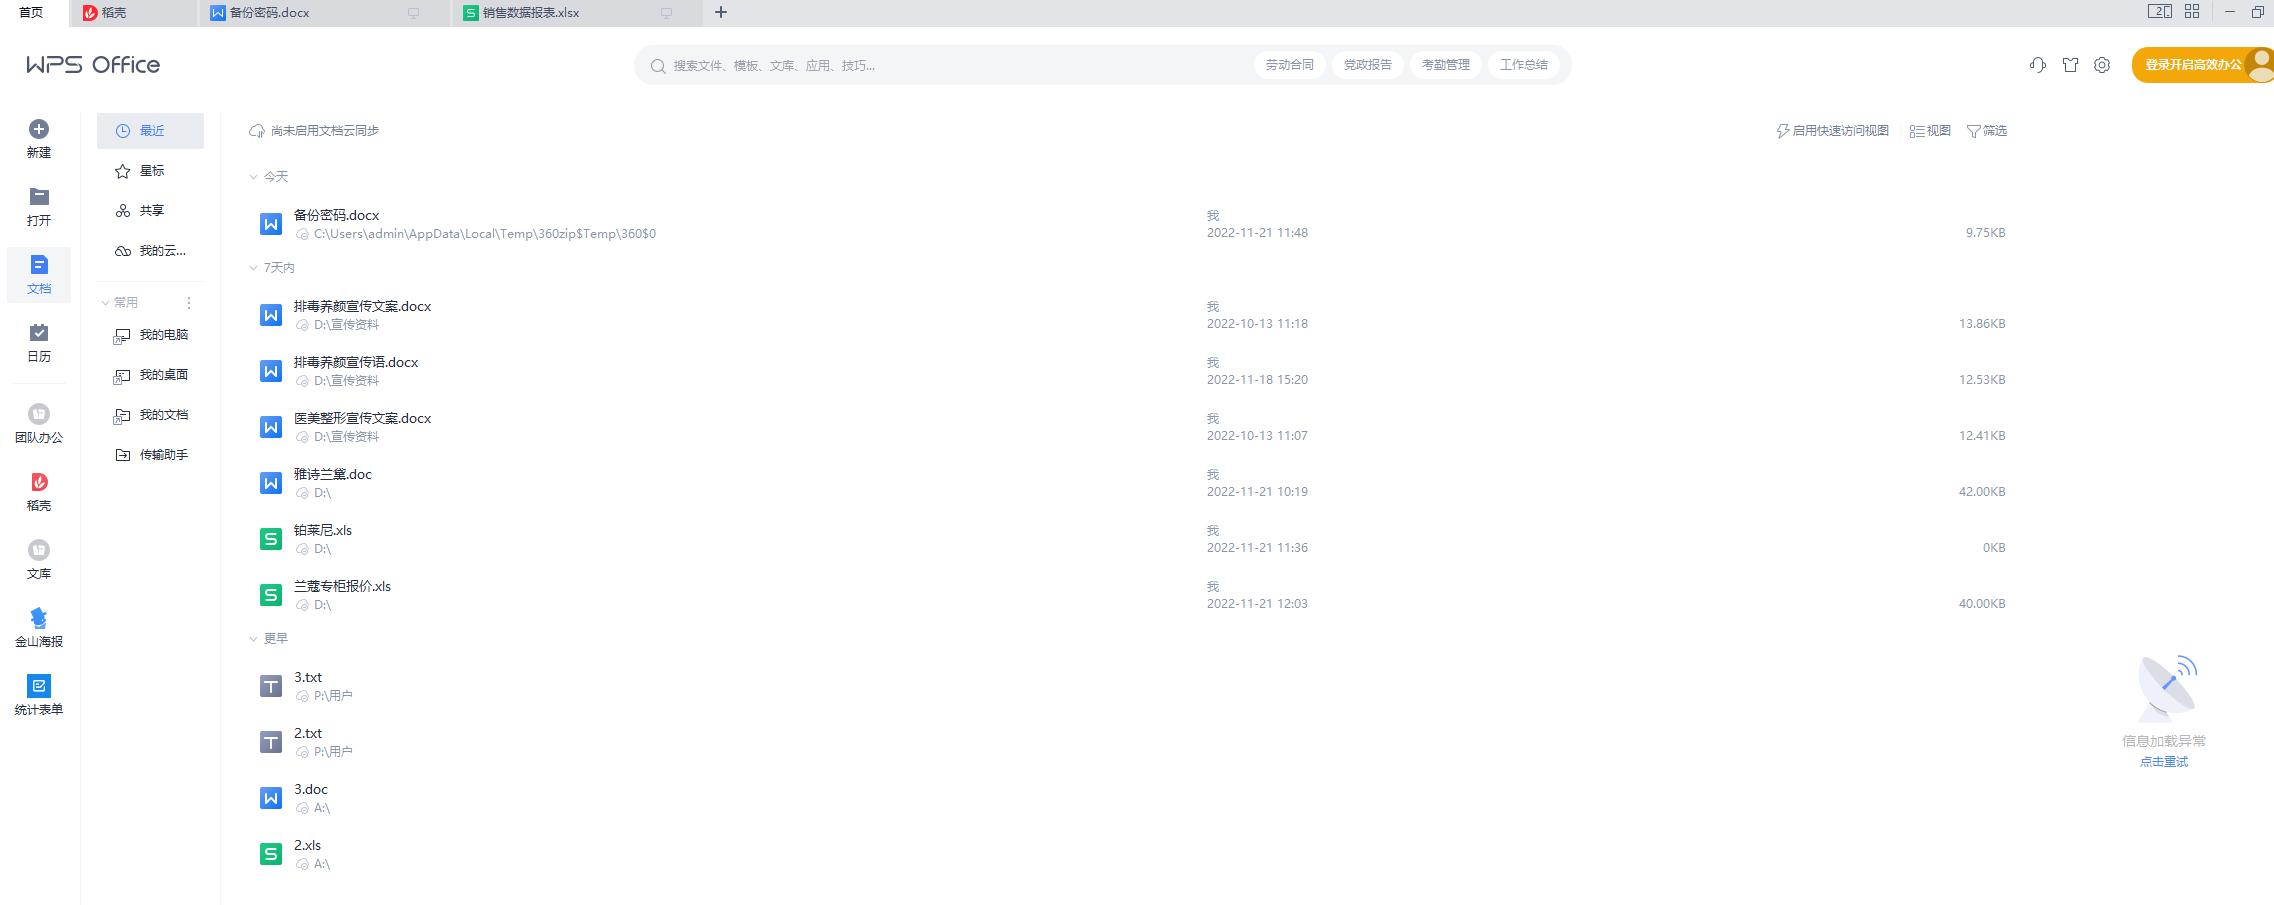Screen dimensions: 2274x905
Task: Select the 星标 starred menu item
Action: 151,171
